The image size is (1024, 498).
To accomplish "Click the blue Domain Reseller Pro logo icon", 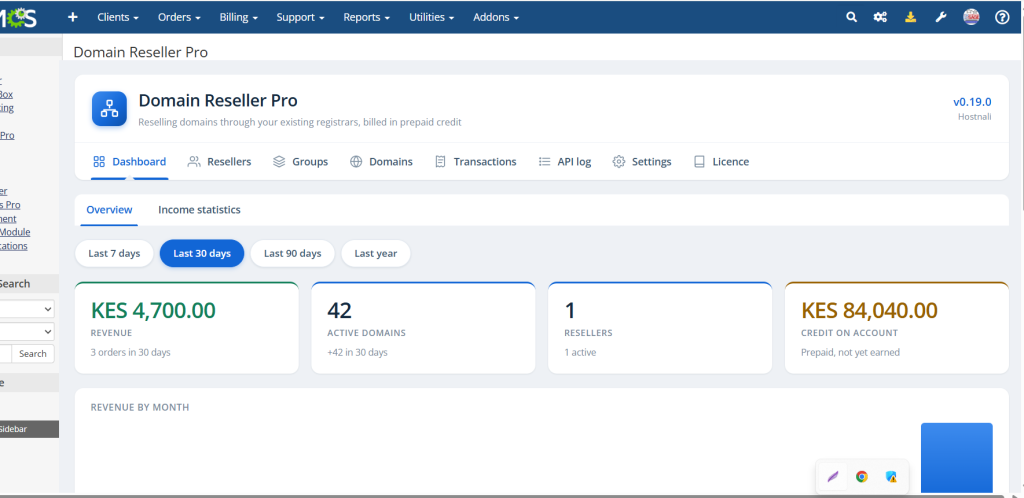I will coord(109,108).
